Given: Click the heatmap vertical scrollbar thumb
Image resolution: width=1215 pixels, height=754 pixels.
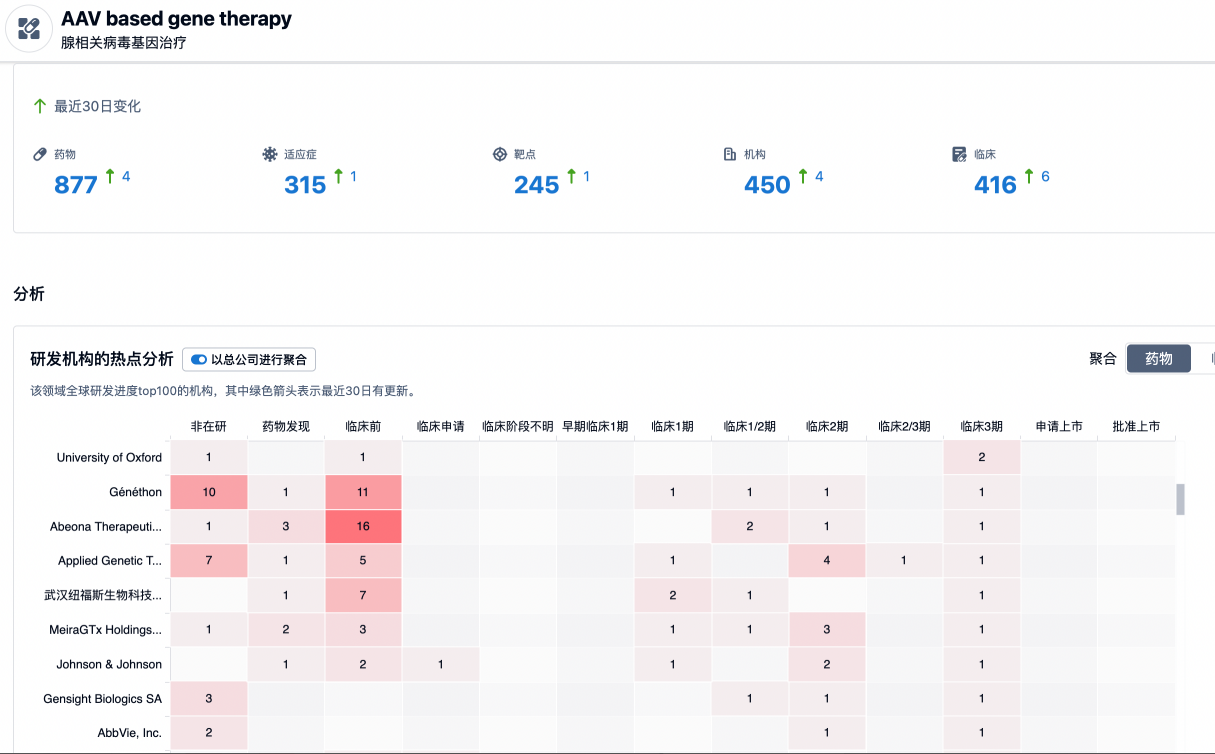Looking at the screenshot, I should (1180, 499).
